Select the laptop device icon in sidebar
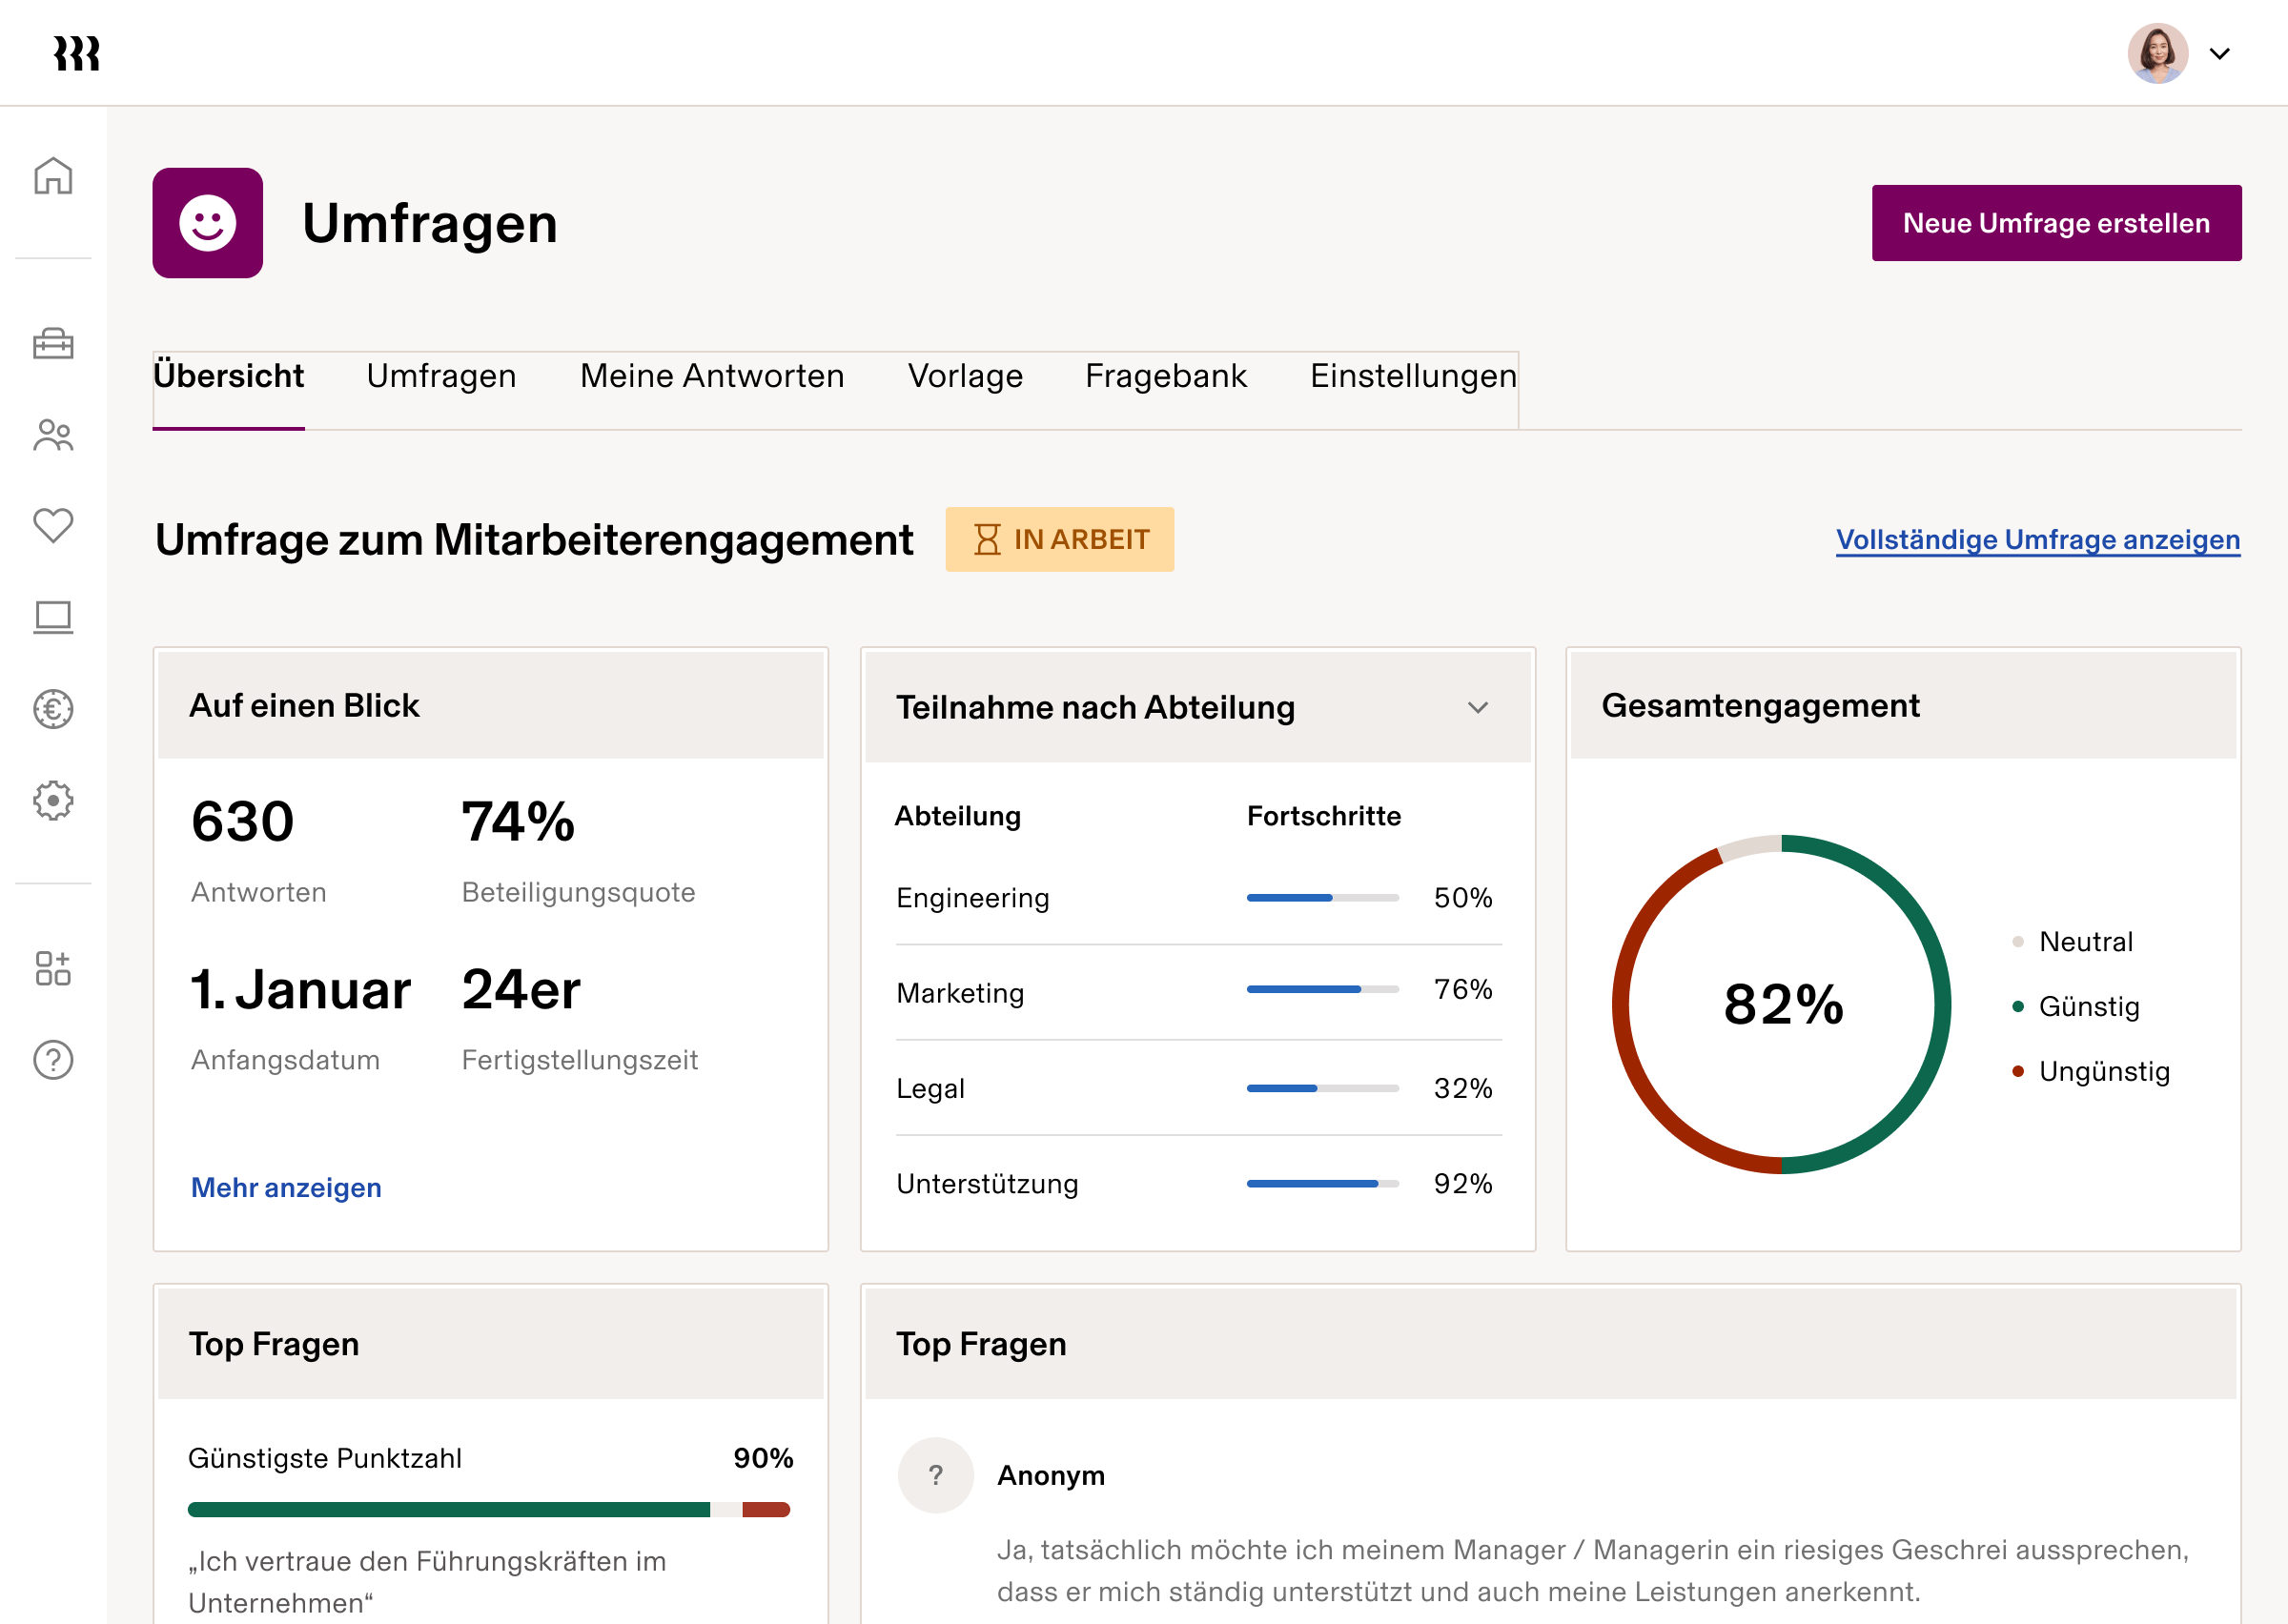 pos(53,618)
